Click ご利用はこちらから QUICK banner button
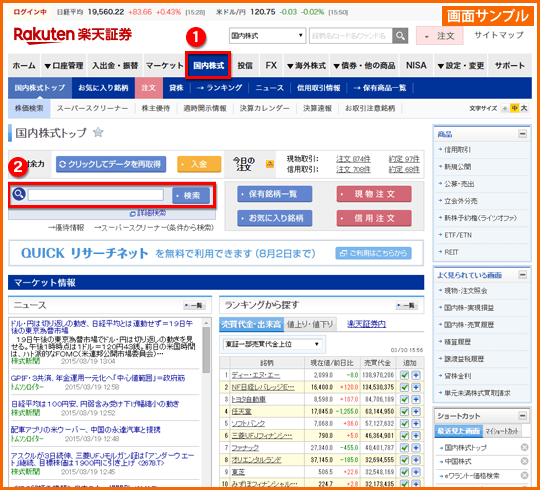Screen dimensions: 540x490 click(x=373, y=253)
